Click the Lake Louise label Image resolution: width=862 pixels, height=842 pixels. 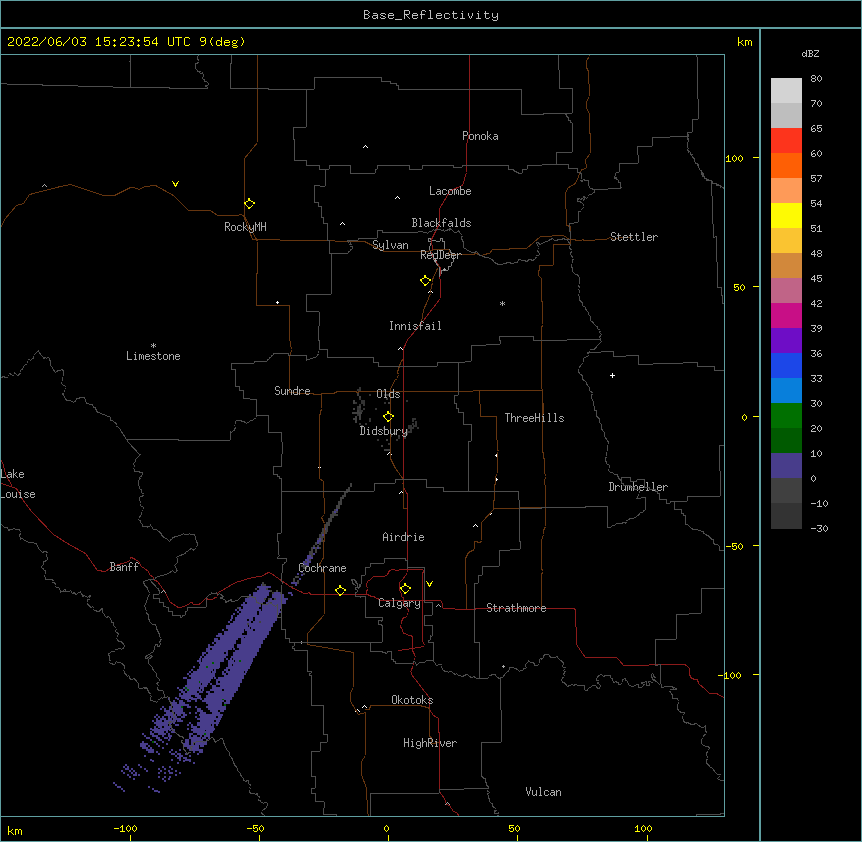pyautogui.click(x=18, y=484)
